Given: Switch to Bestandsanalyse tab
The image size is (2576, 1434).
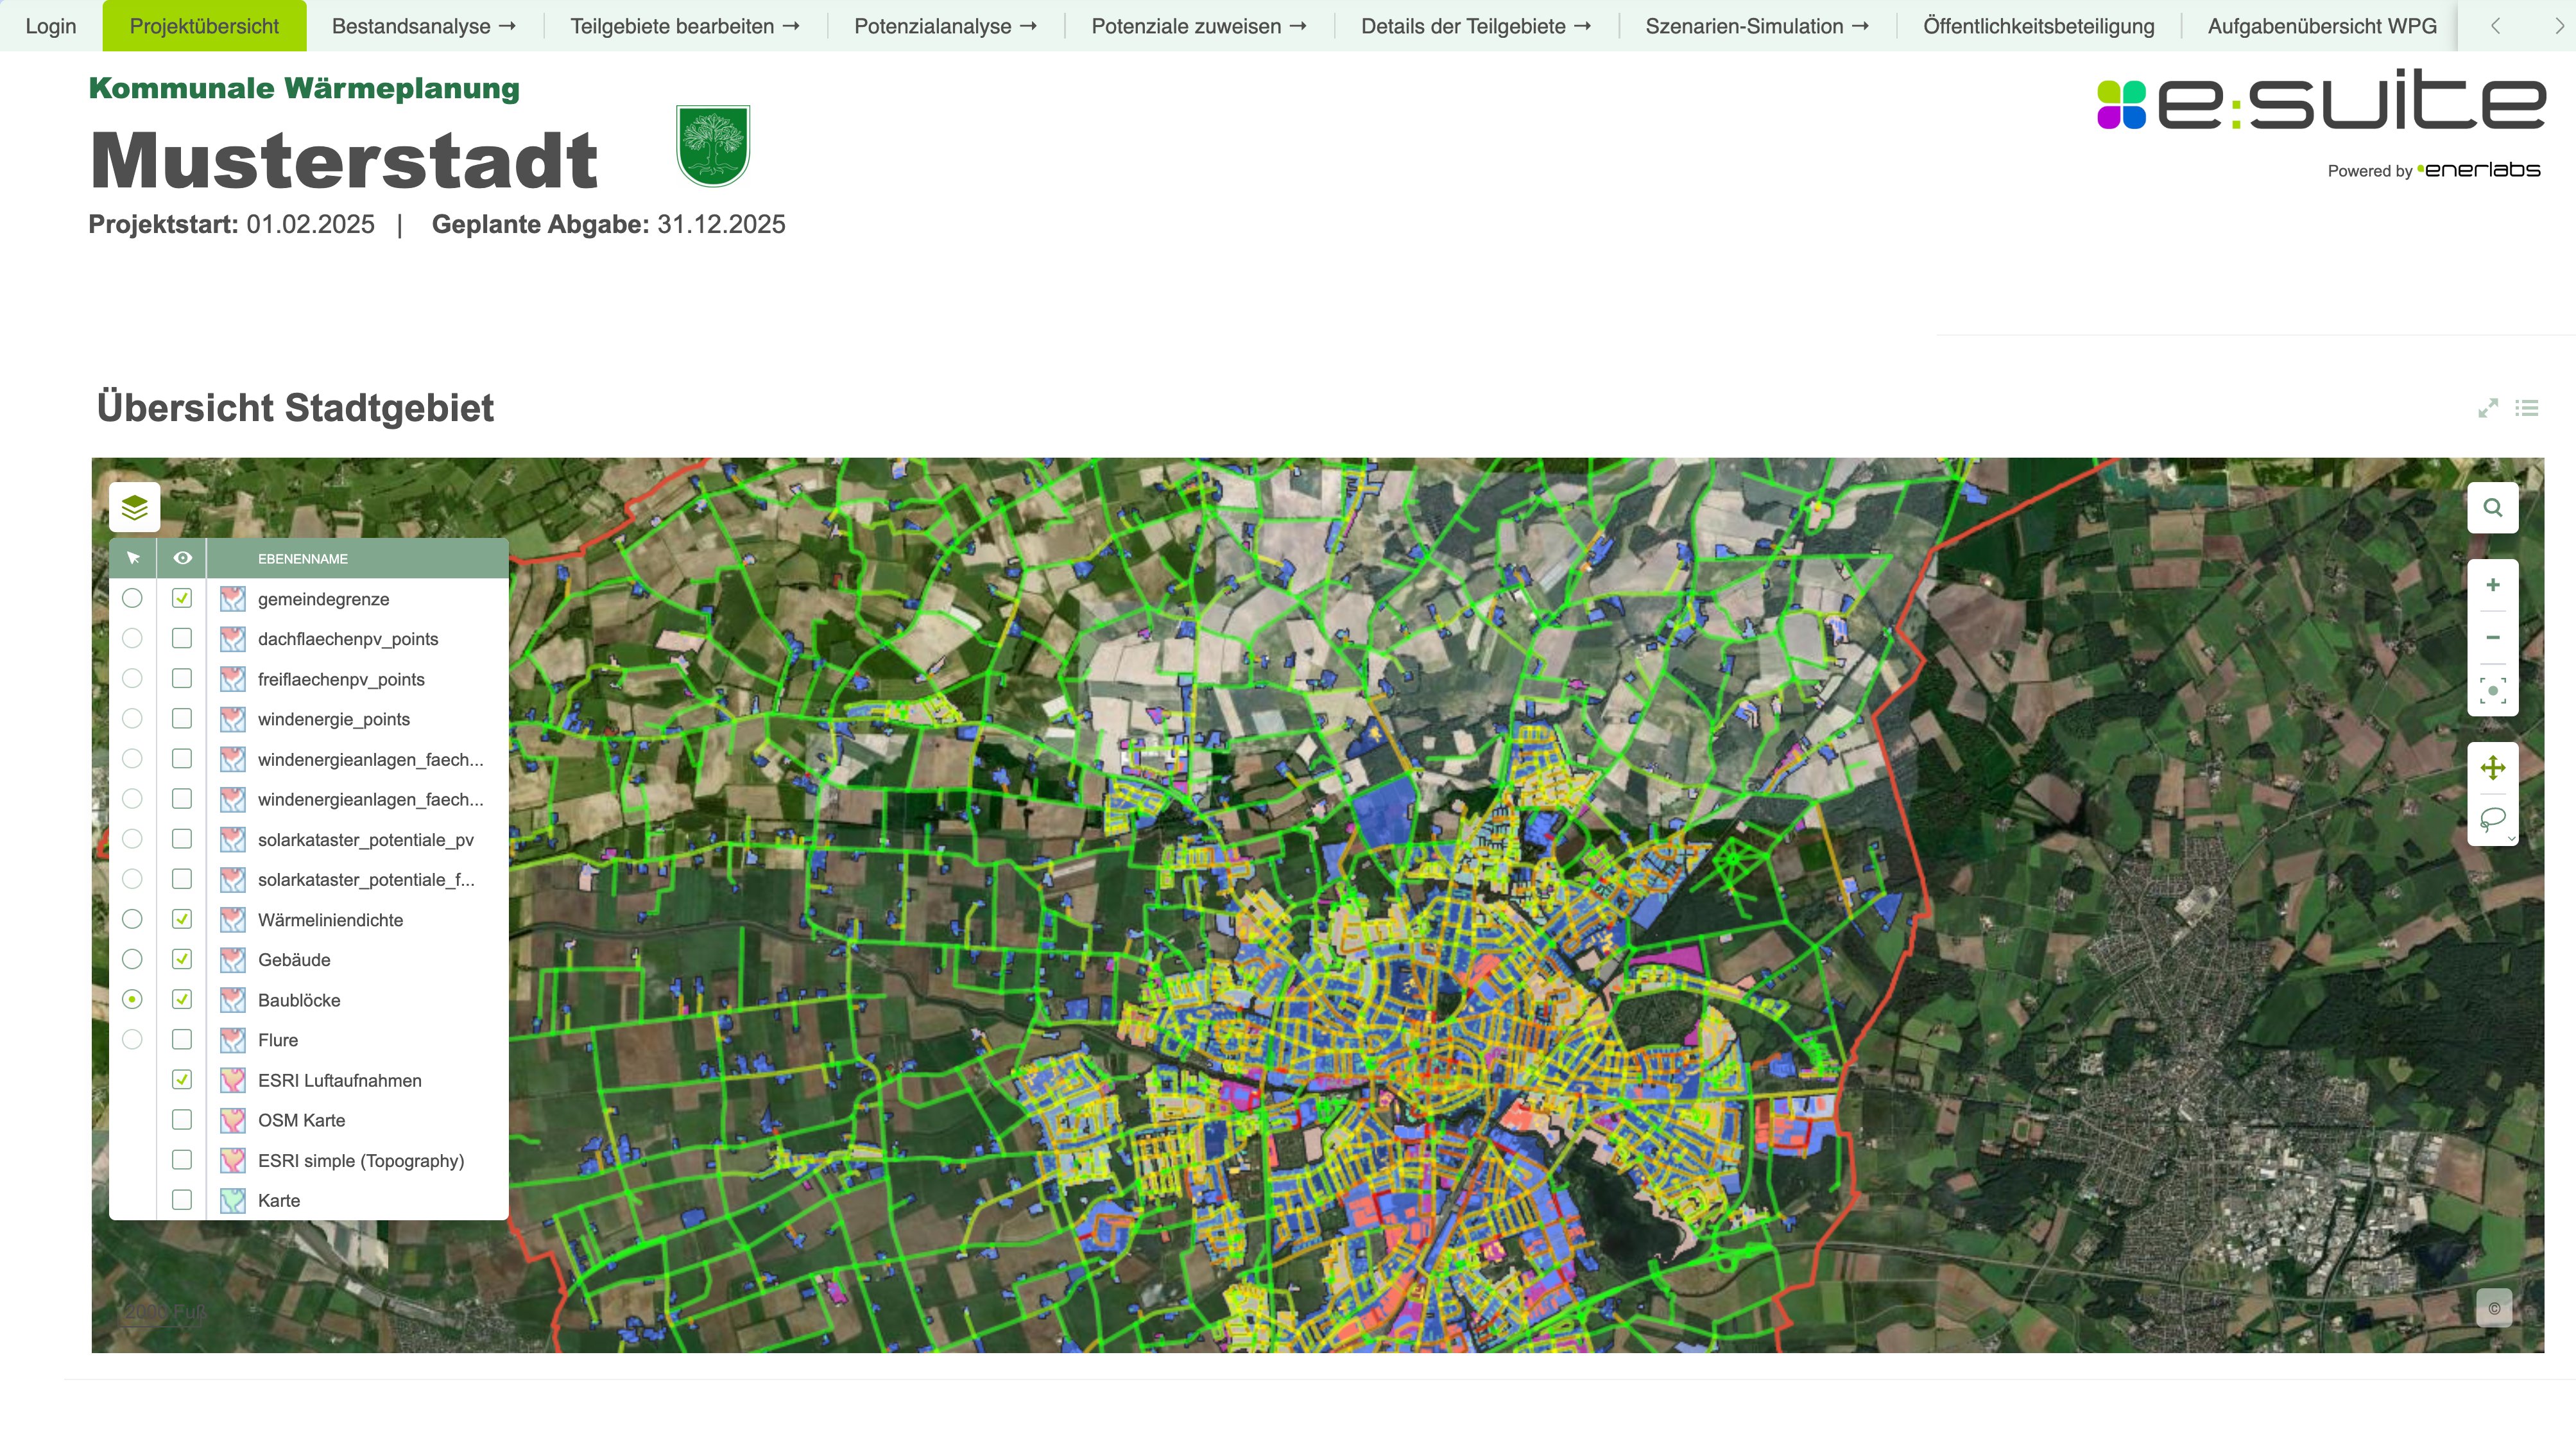Looking at the screenshot, I should click(424, 26).
